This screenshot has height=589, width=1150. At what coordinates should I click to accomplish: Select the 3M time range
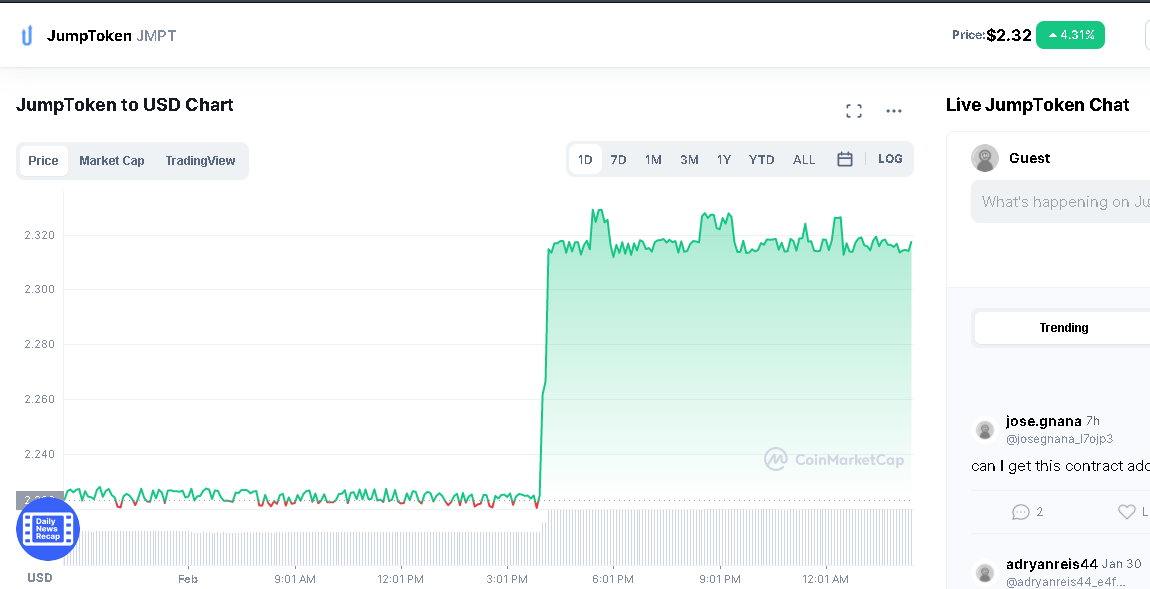tap(689, 159)
